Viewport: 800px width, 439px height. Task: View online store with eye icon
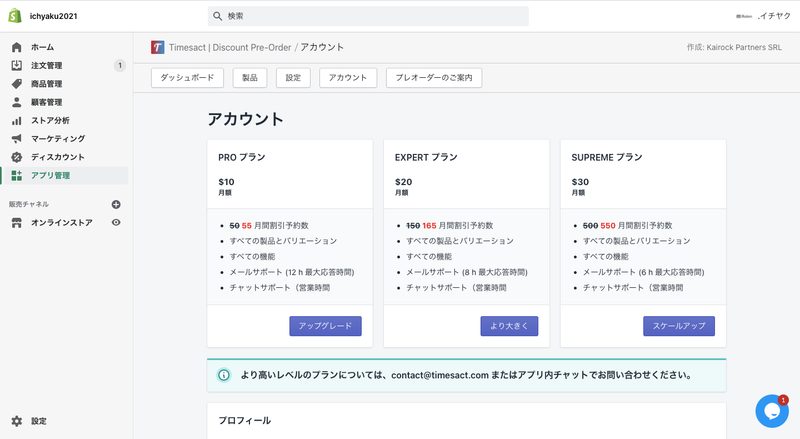116,223
